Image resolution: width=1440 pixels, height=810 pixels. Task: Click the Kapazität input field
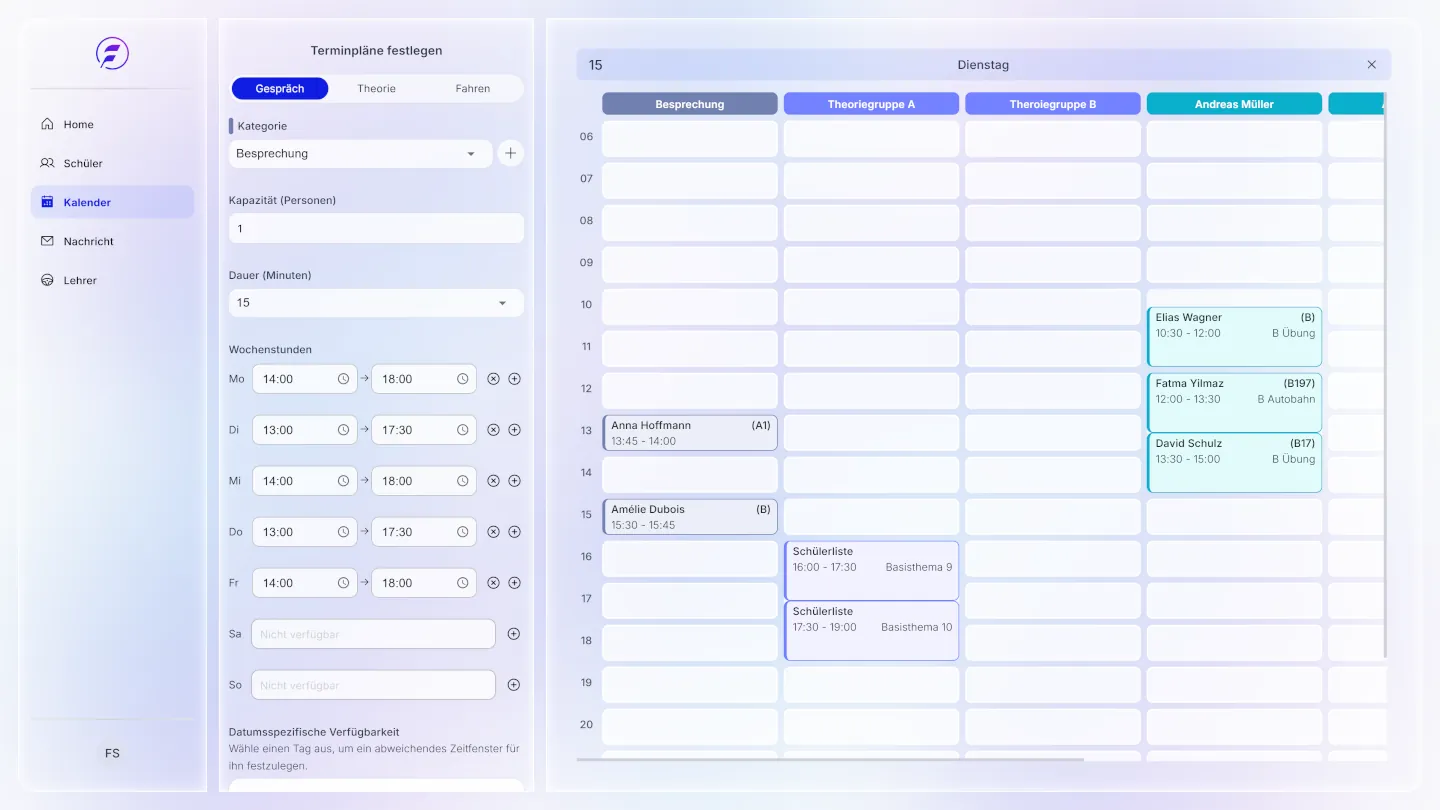[376, 228]
